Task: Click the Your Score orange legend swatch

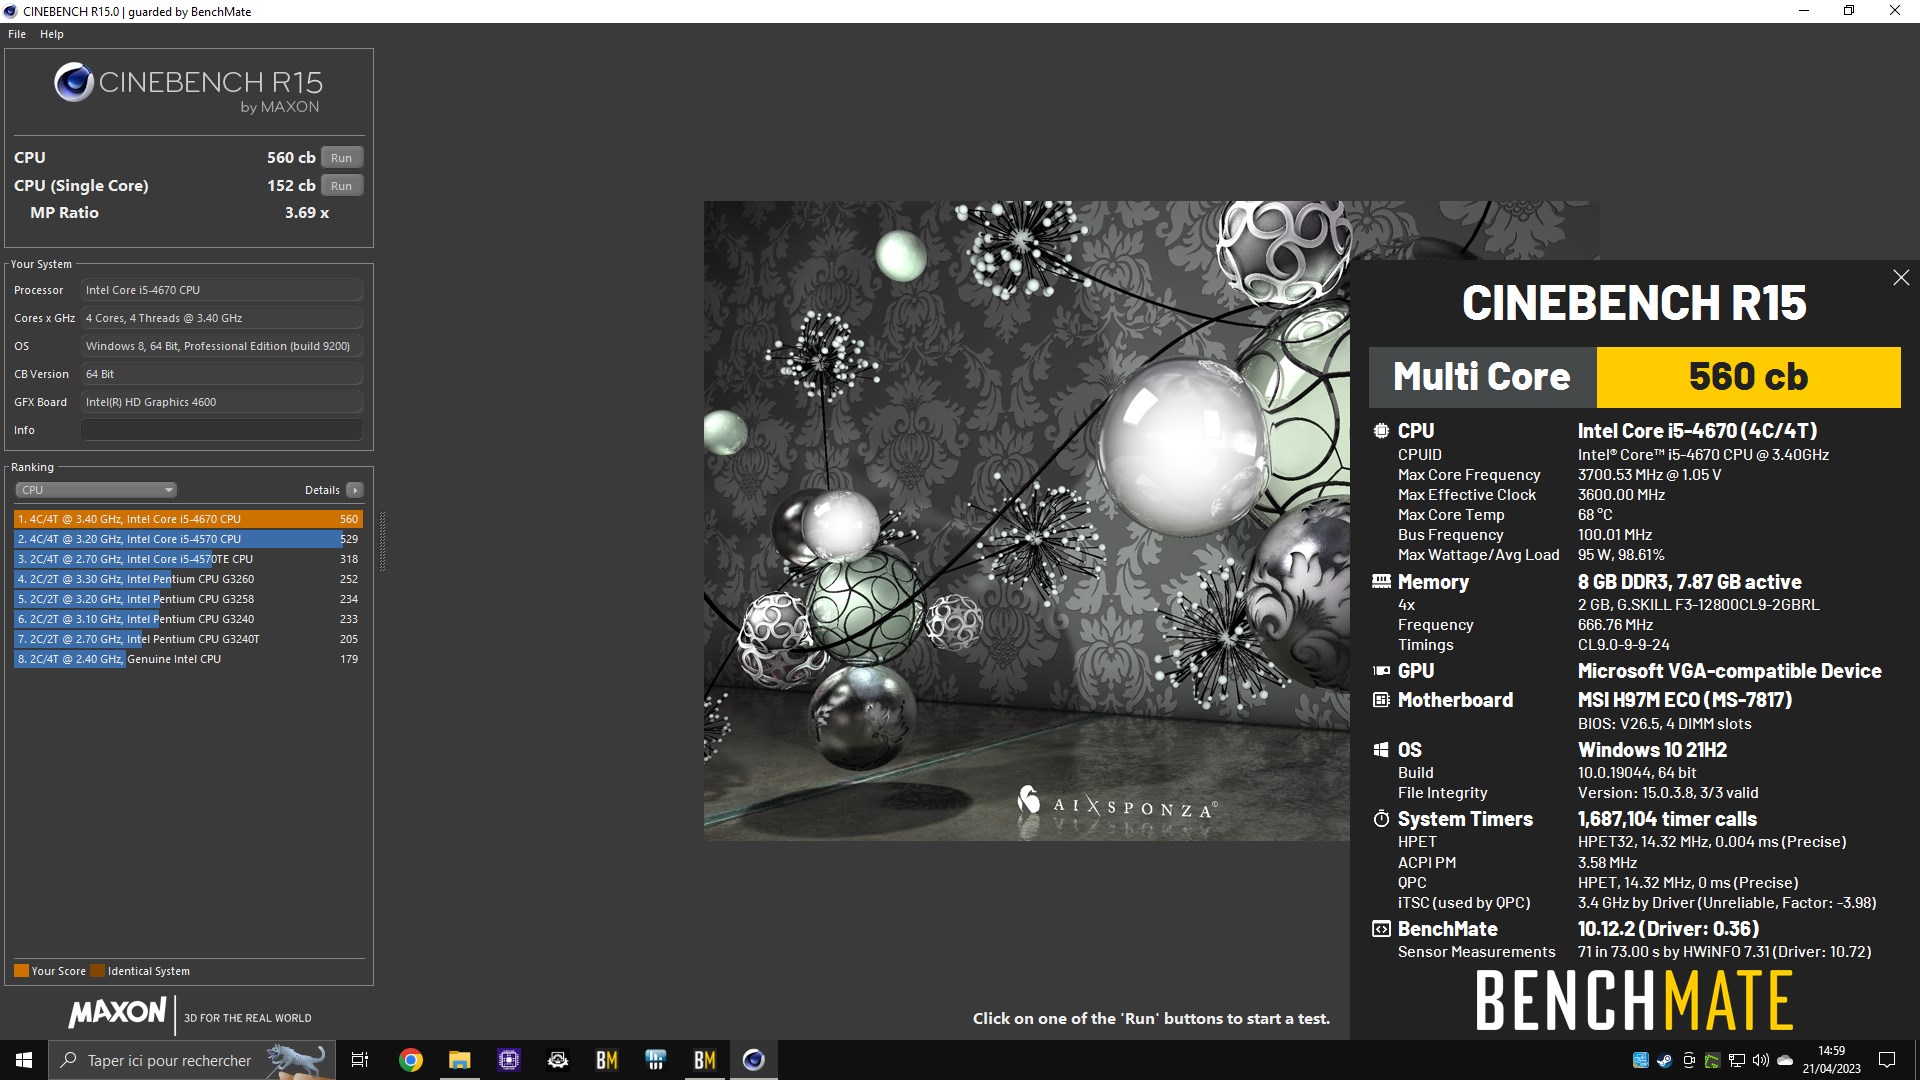Action: pos(21,971)
